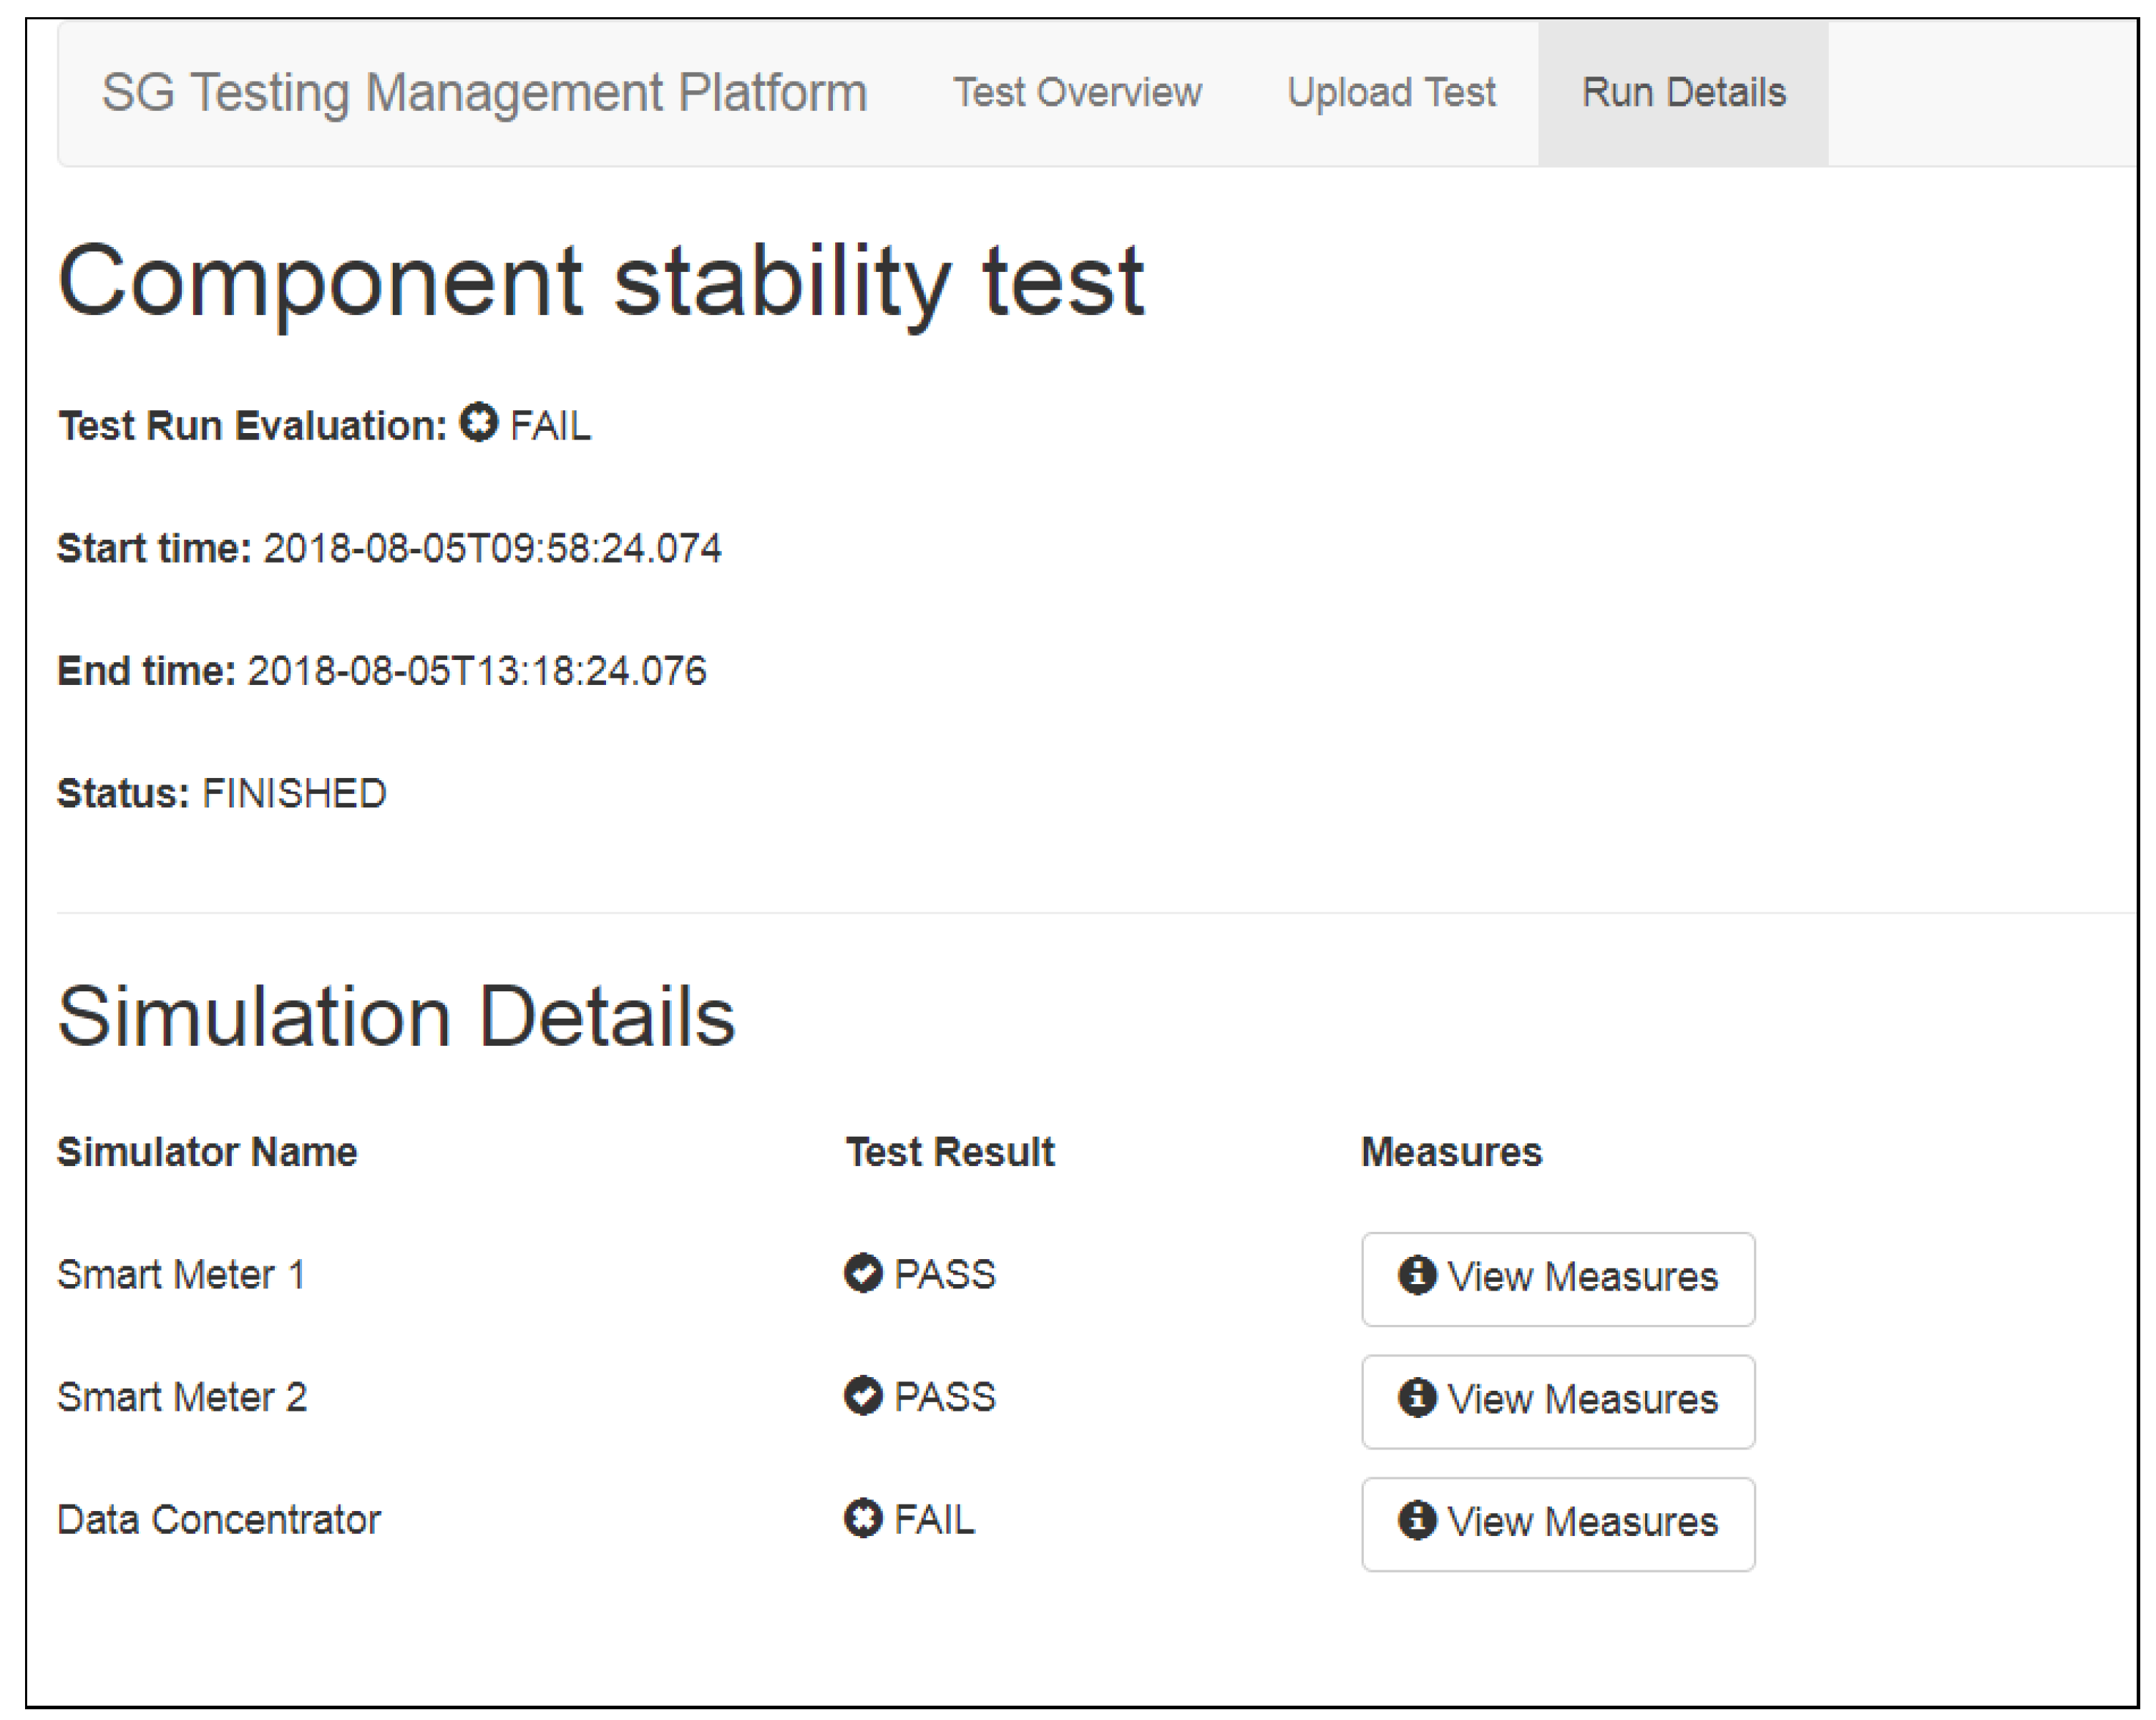Switch to the Upload Test tab
The height and width of the screenshot is (1720, 2156).
[1390, 92]
